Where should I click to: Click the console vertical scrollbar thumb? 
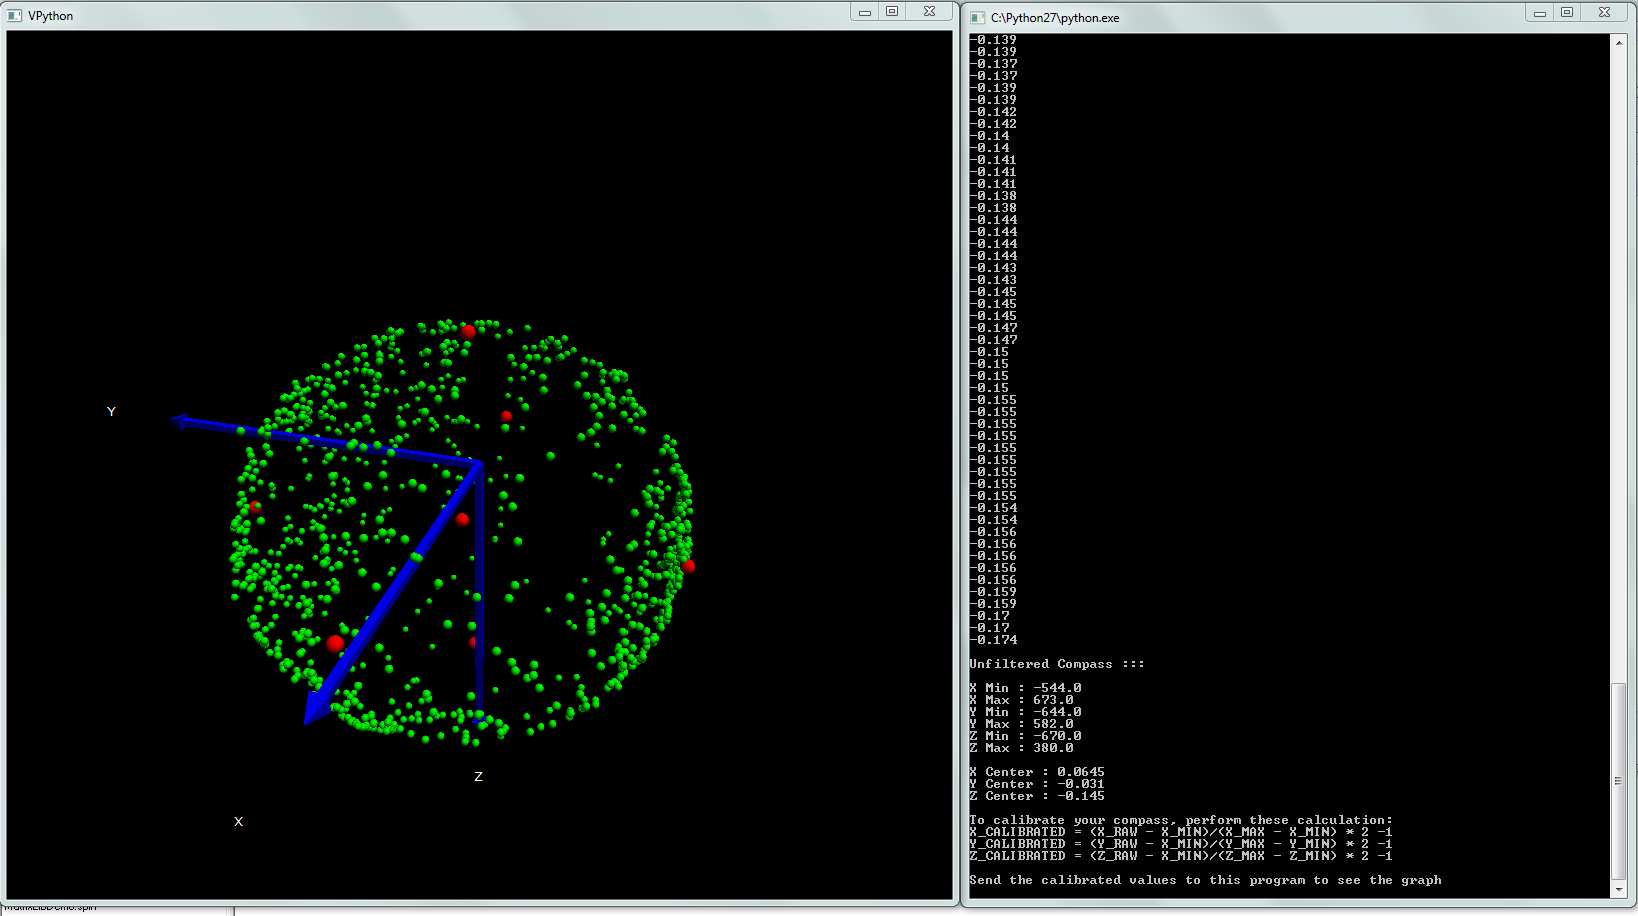[1619, 781]
